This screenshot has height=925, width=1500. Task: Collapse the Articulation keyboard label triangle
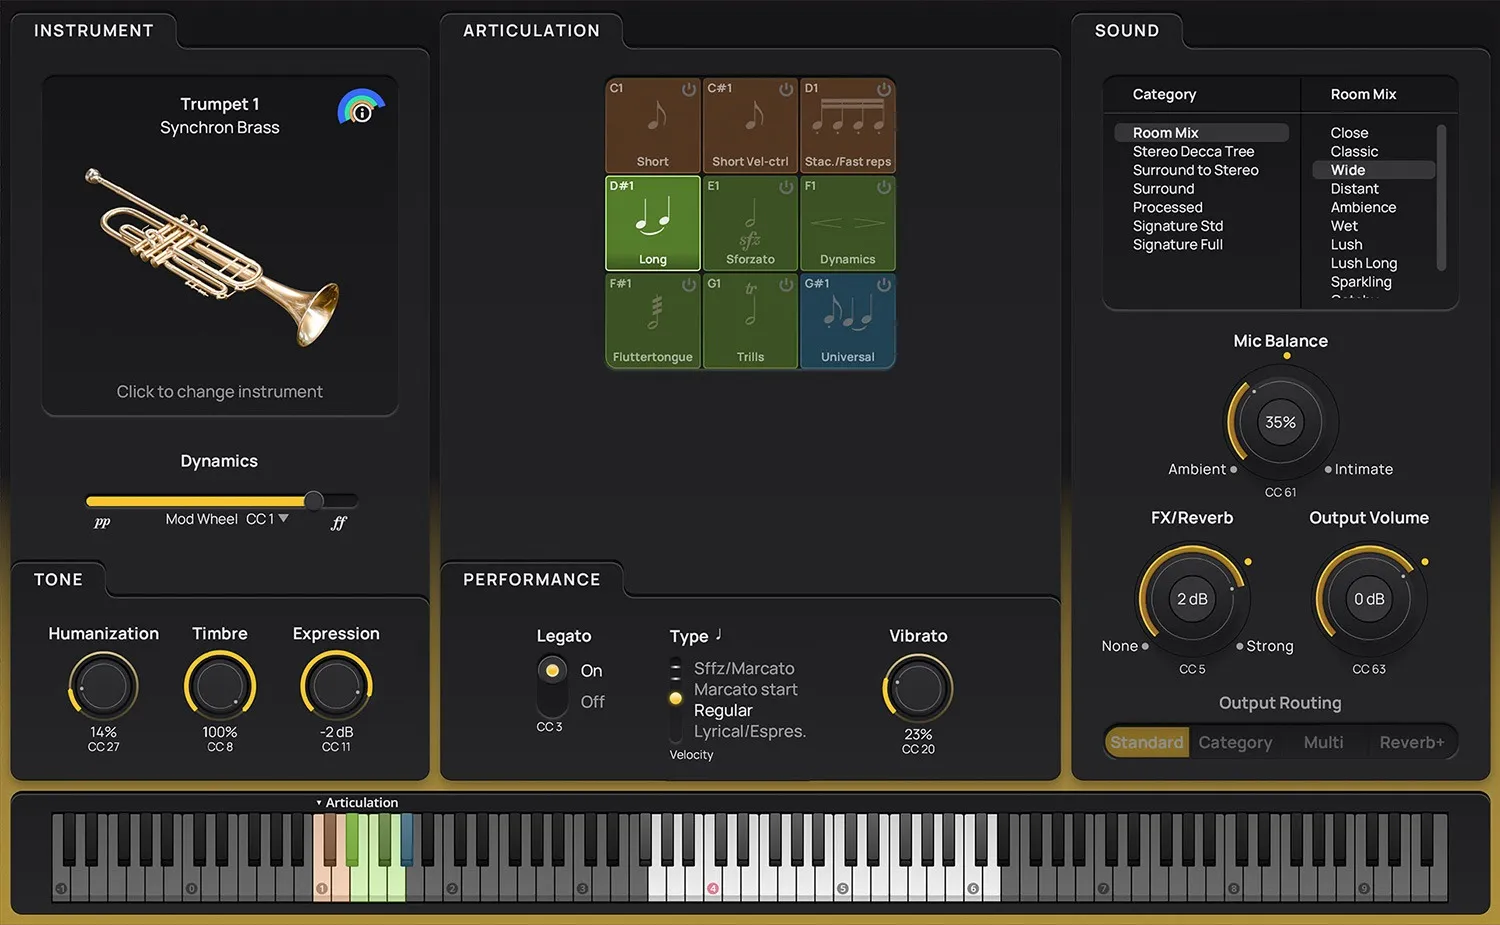[x=319, y=803]
